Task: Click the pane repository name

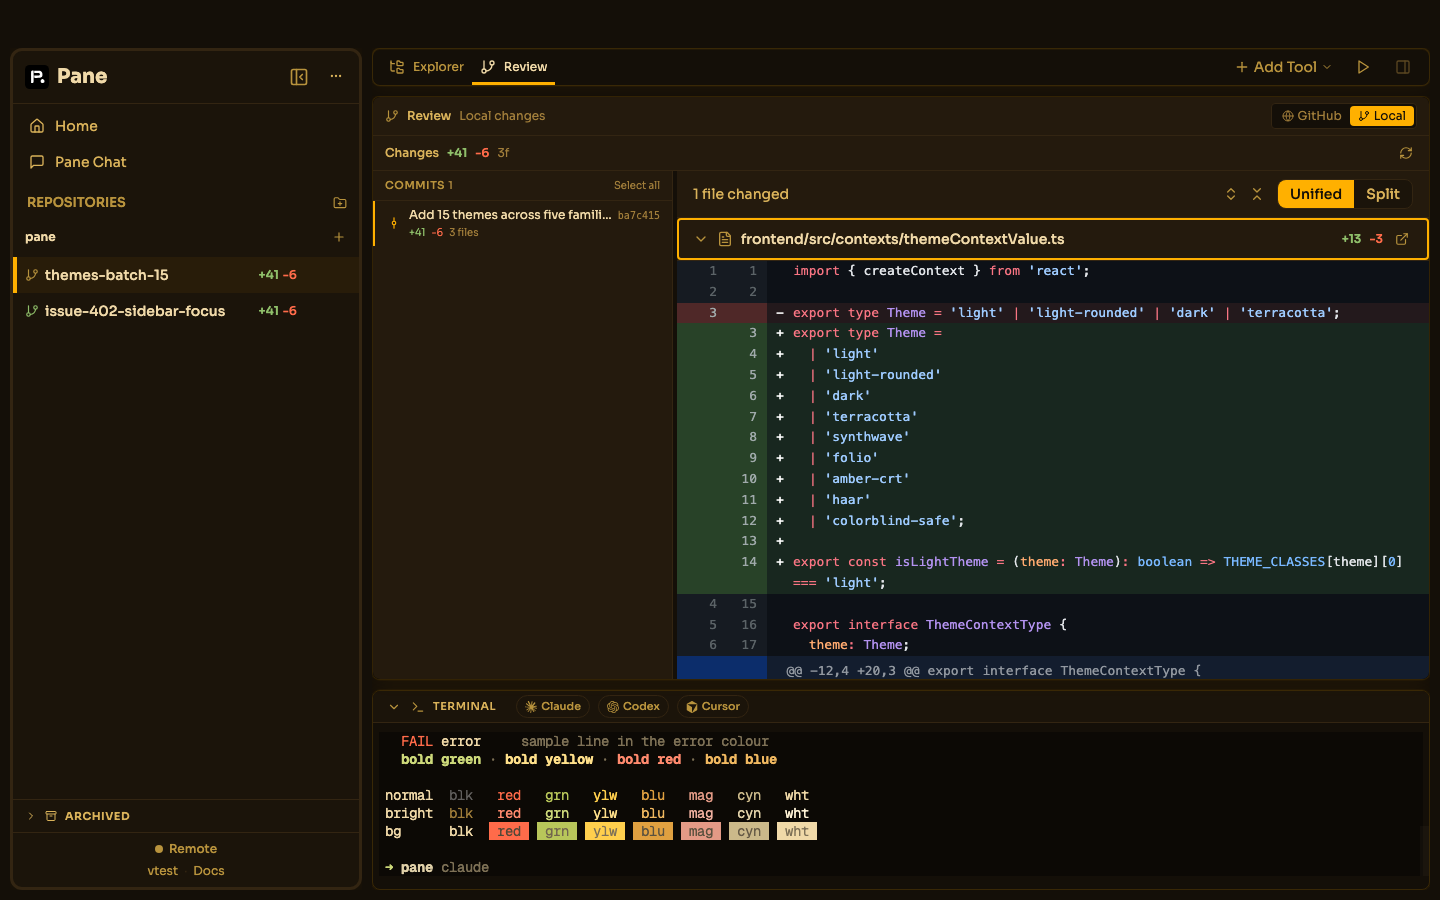Action: click(x=40, y=237)
